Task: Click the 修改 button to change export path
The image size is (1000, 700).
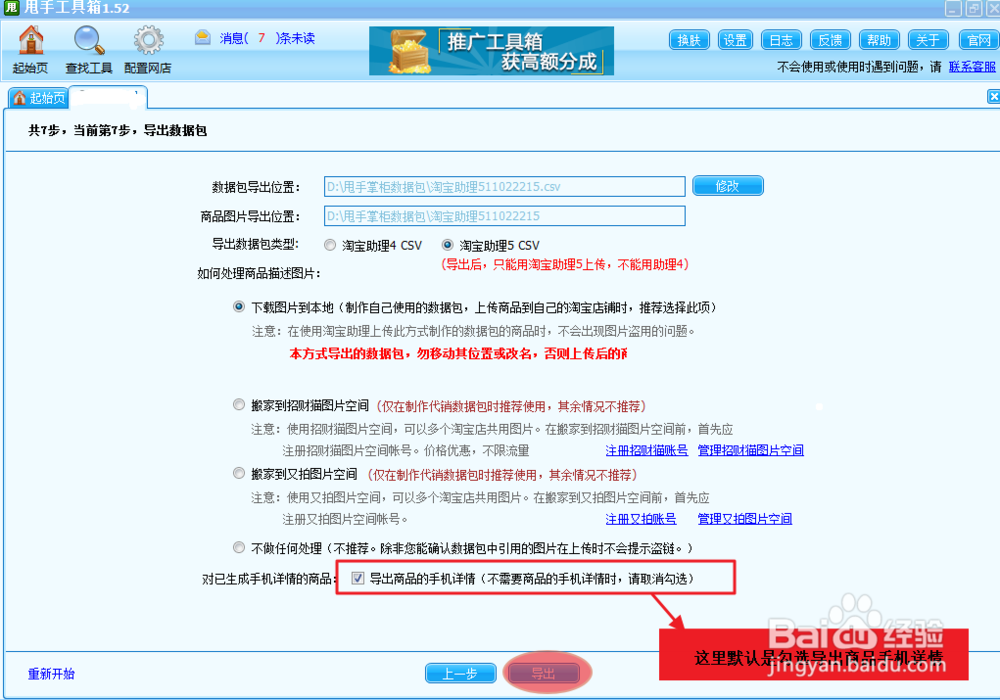Action: [x=727, y=186]
